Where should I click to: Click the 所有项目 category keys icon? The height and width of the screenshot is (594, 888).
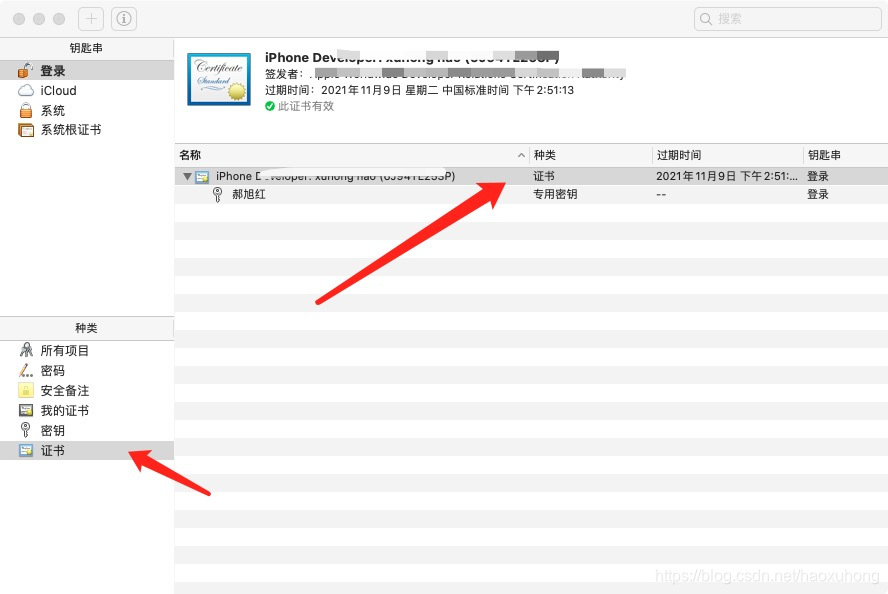click(26, 350)
